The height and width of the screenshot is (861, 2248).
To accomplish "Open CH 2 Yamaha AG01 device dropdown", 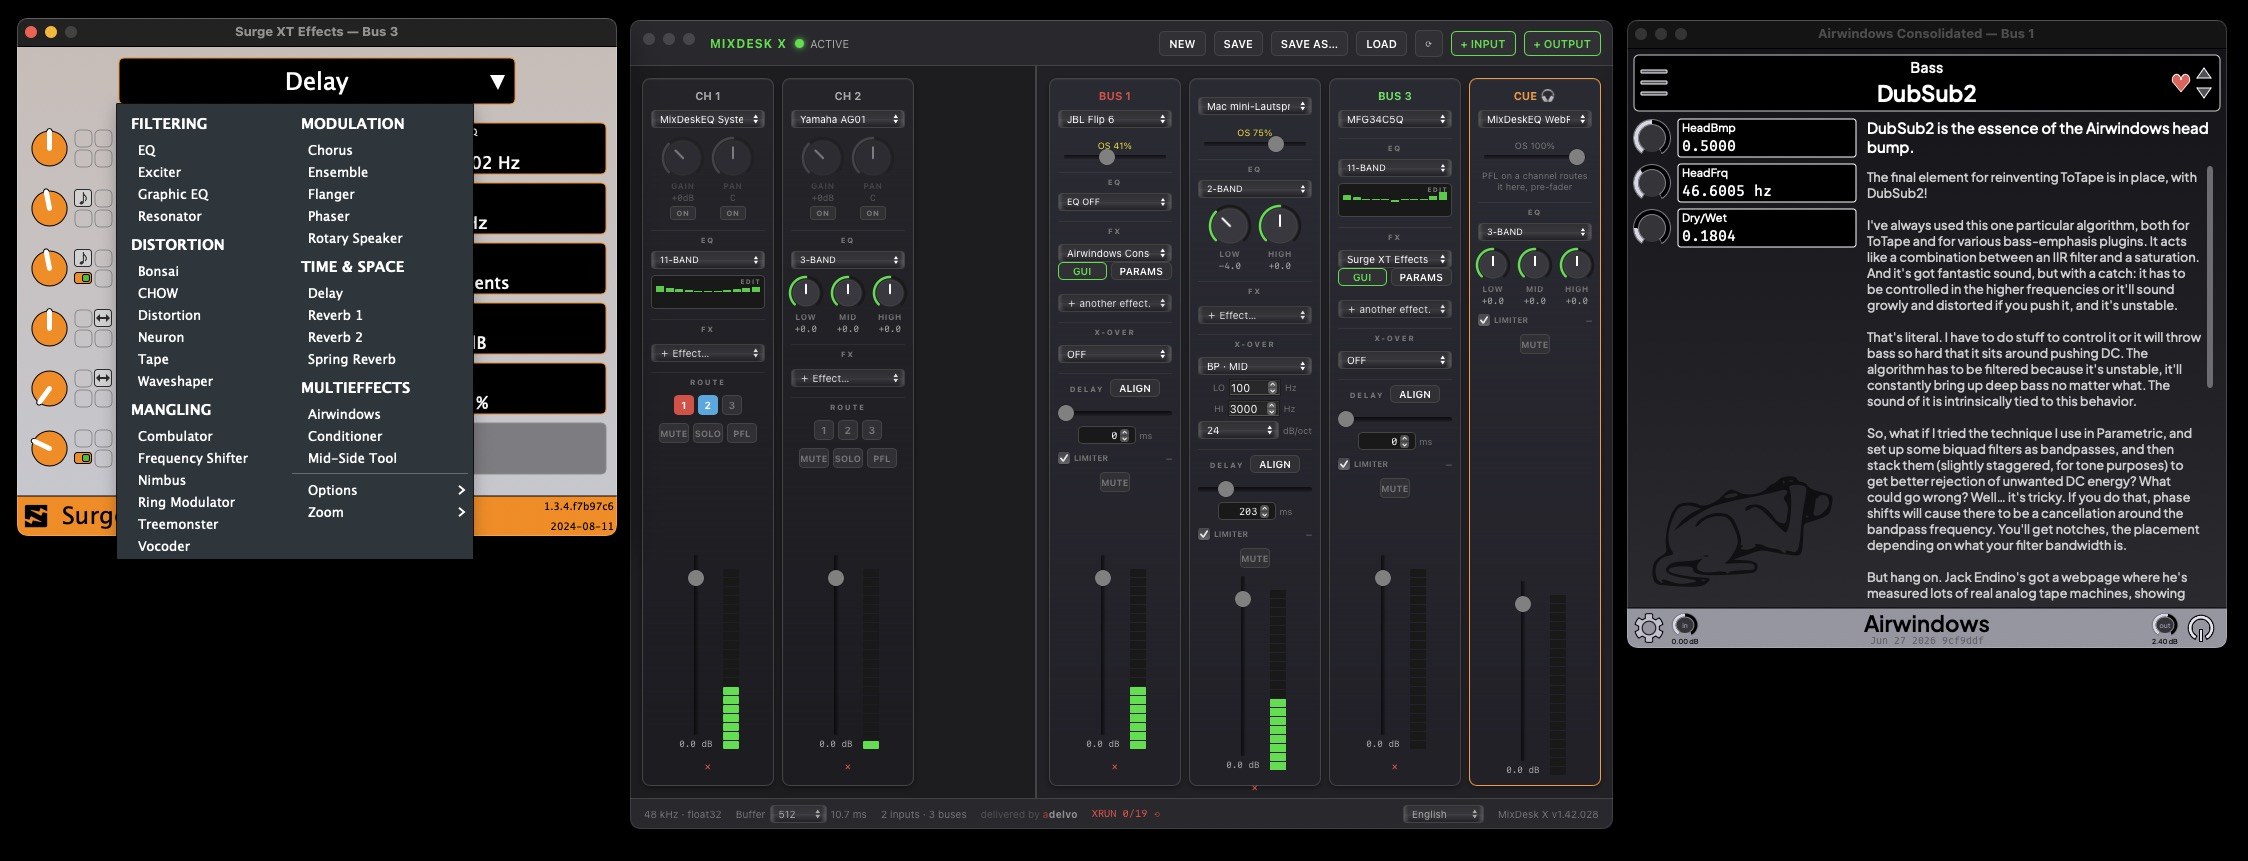I will tap(847, 119).
